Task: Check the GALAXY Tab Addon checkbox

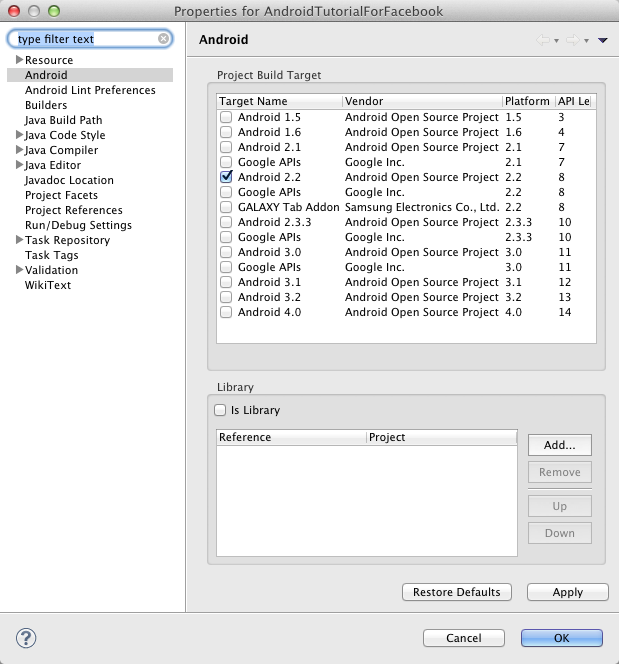Action: click(x=226, y=207)
